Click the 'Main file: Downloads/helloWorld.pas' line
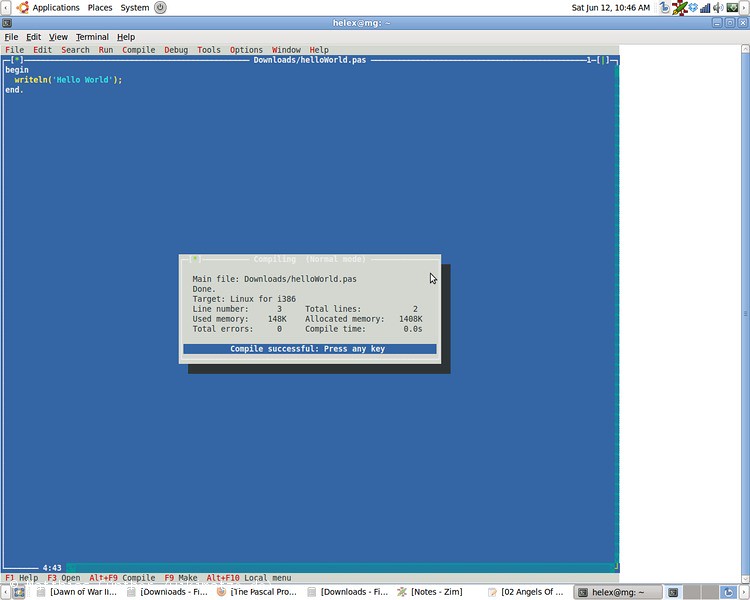Screen dimensions: 750x600 tap(275, 279)
